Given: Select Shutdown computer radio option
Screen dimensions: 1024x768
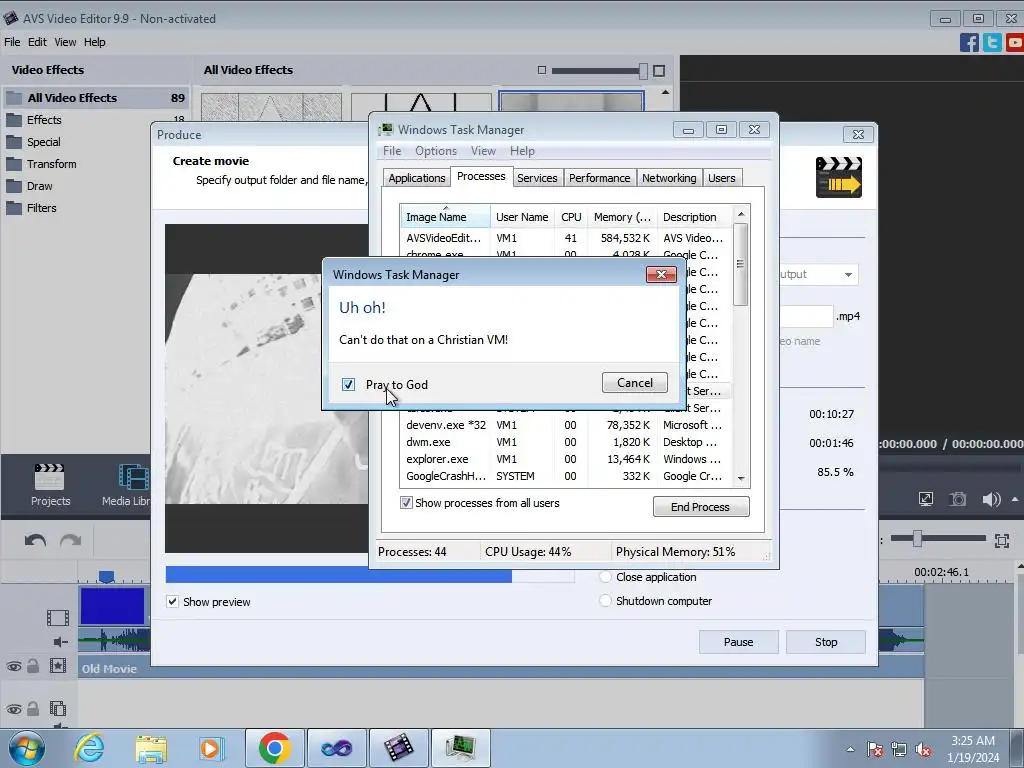Looking at the screenshot, I should point(605,601).
